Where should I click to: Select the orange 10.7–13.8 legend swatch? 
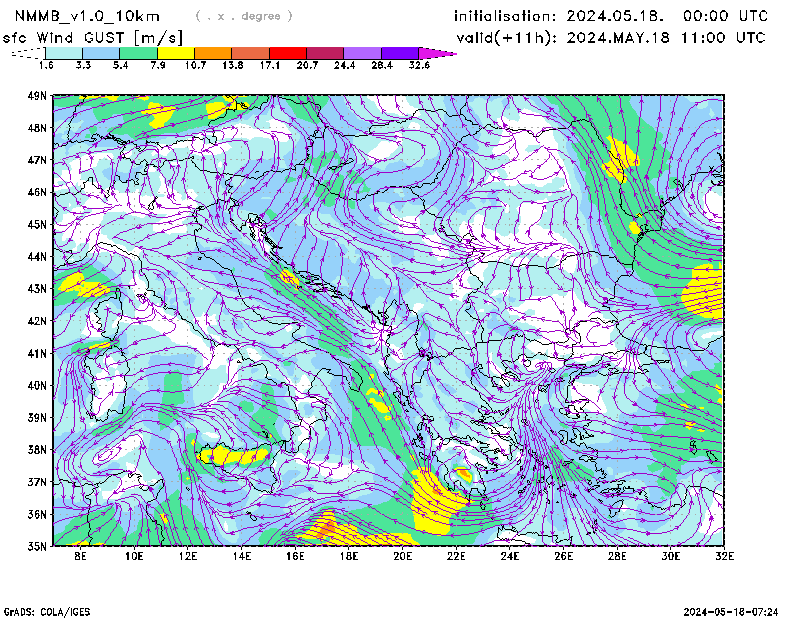(x=213, y=53)
